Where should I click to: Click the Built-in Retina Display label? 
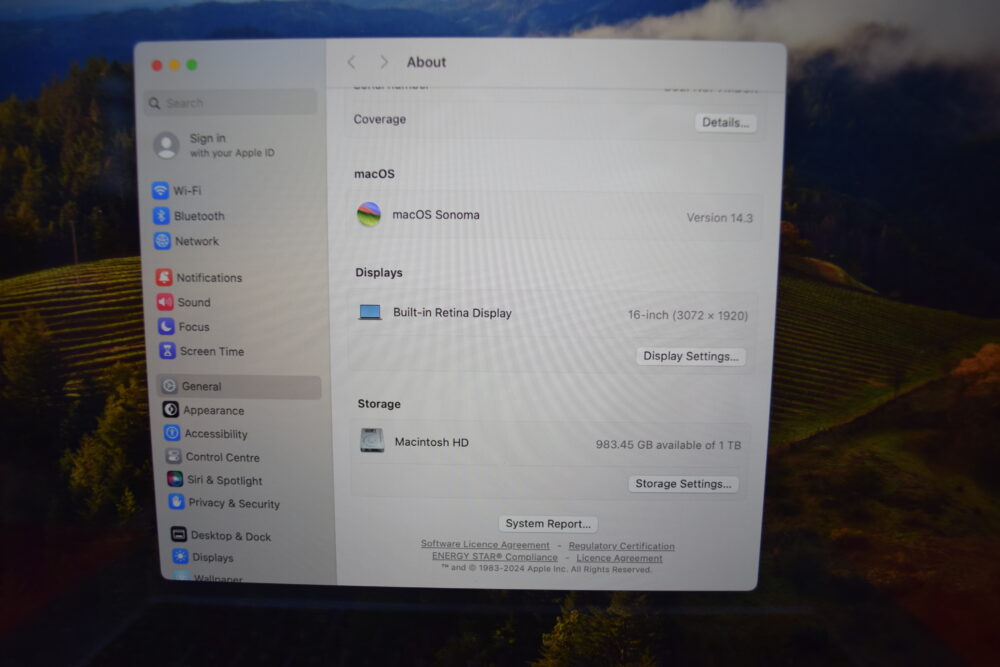click(x=452, y=312)
